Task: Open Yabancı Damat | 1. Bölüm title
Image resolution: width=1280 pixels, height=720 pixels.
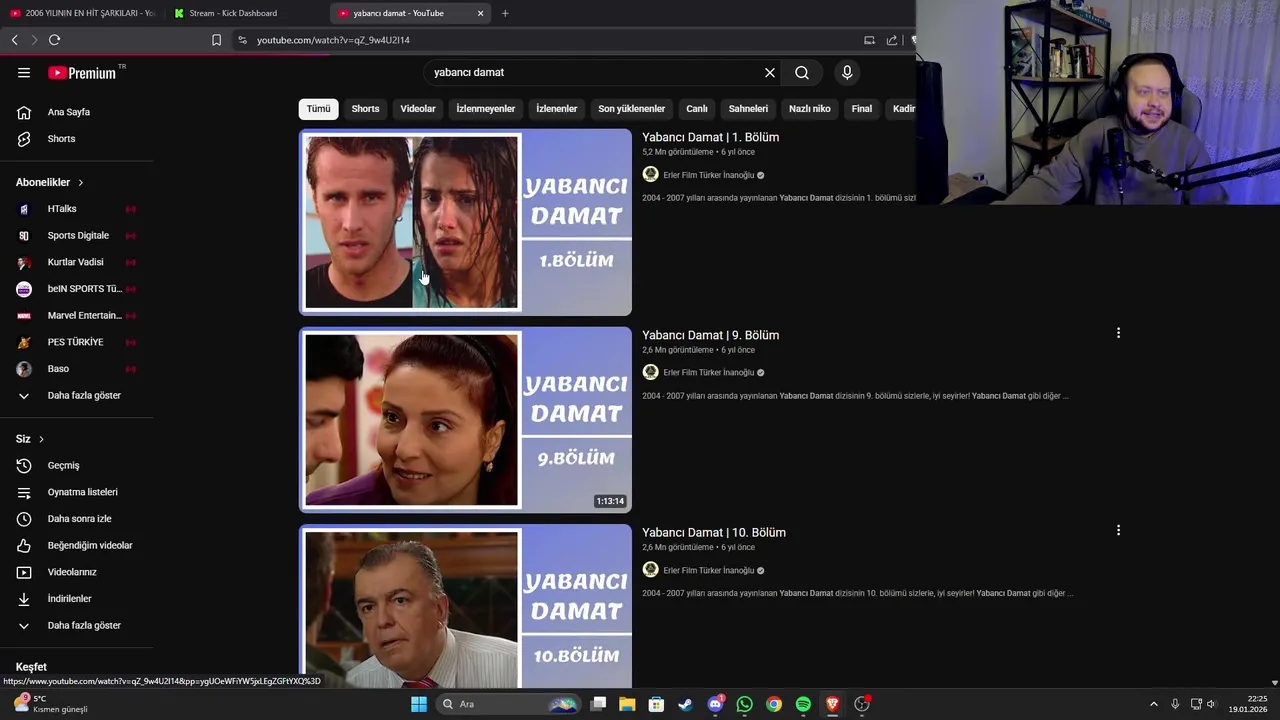Action: (710, 137)
